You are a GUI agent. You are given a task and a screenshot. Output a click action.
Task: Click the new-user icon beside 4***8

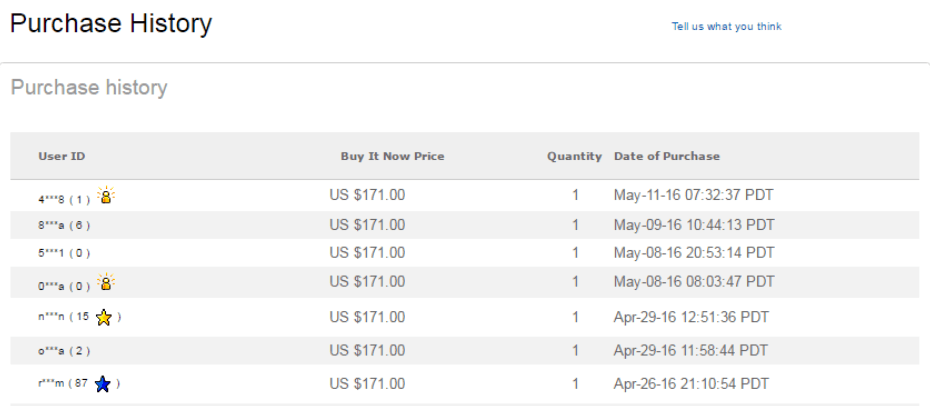[106, 195]
